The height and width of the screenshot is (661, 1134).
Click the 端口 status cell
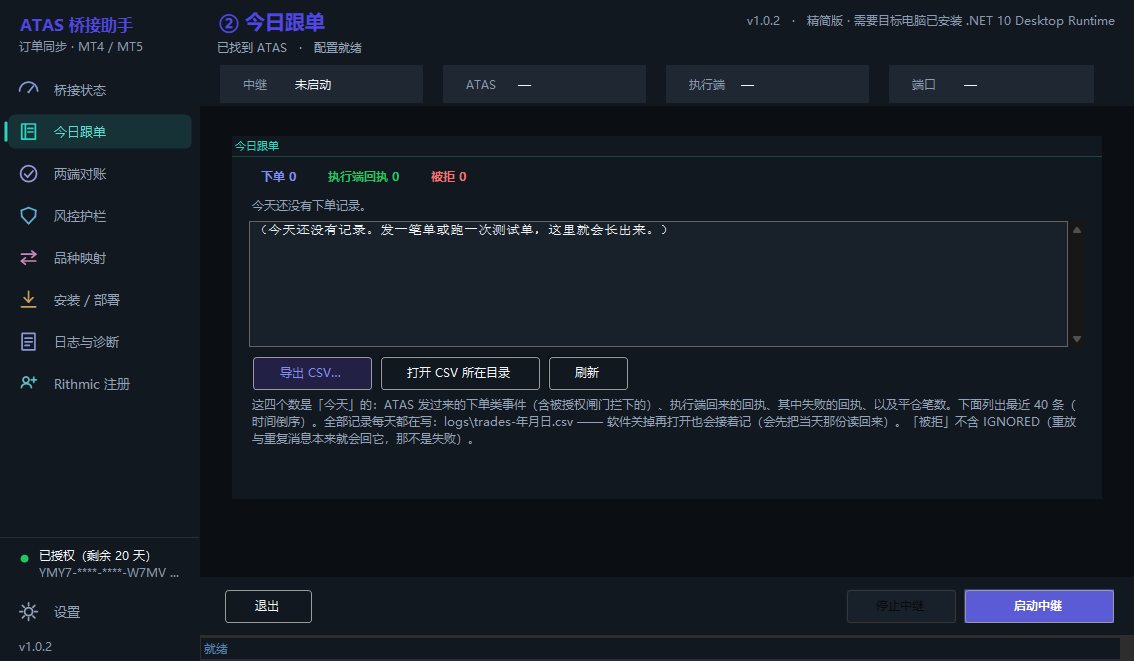(x=991, y=85)
